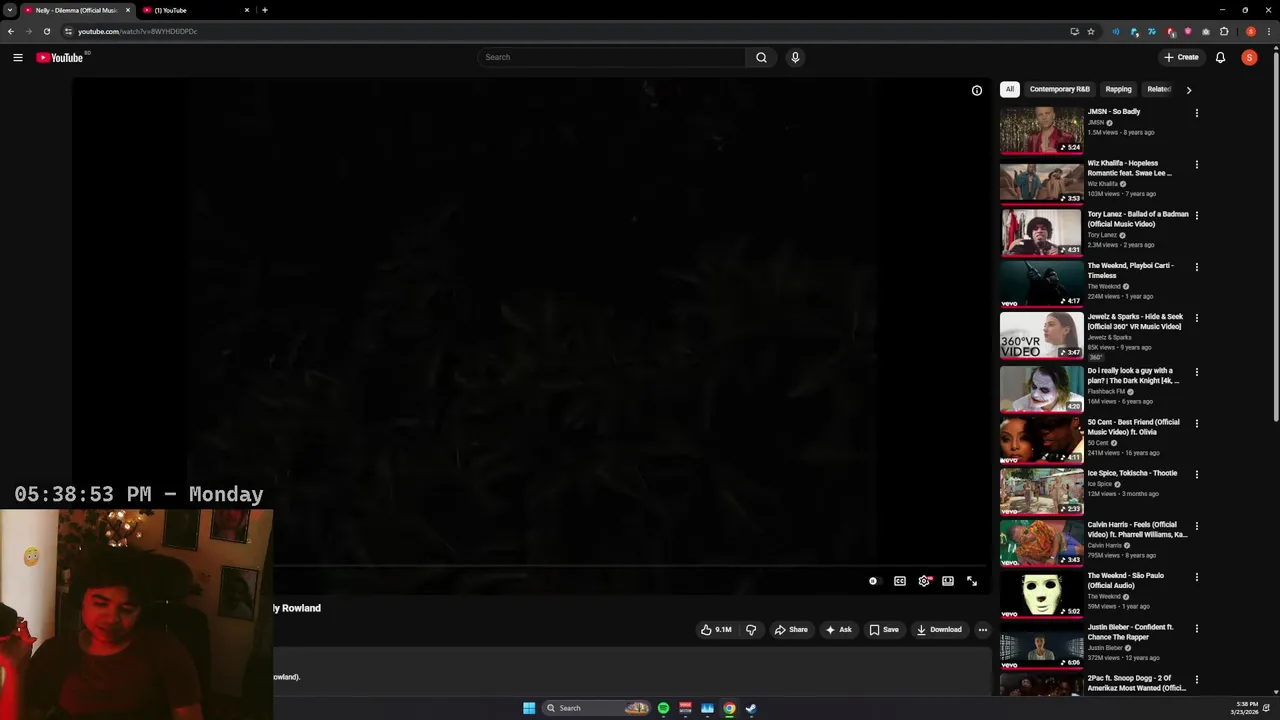This screenshot has height=720, width=1280.
Task: Open the tab search dropdown at top-left
Action: (x=9, y=10)
